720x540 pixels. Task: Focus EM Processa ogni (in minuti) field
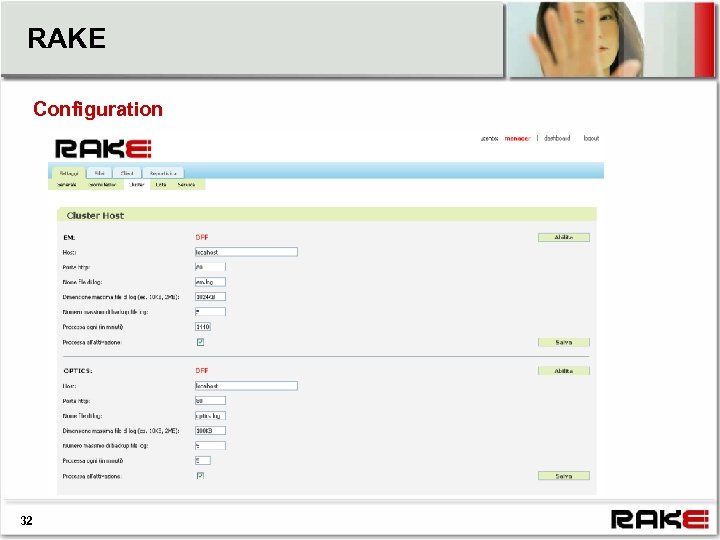tap(203, 327)
